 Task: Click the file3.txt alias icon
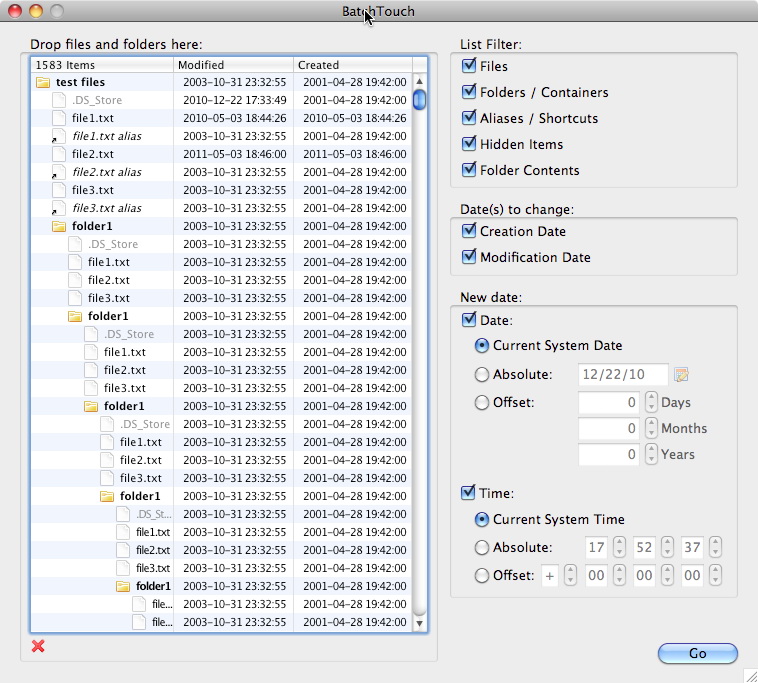[x=58, y=208]
